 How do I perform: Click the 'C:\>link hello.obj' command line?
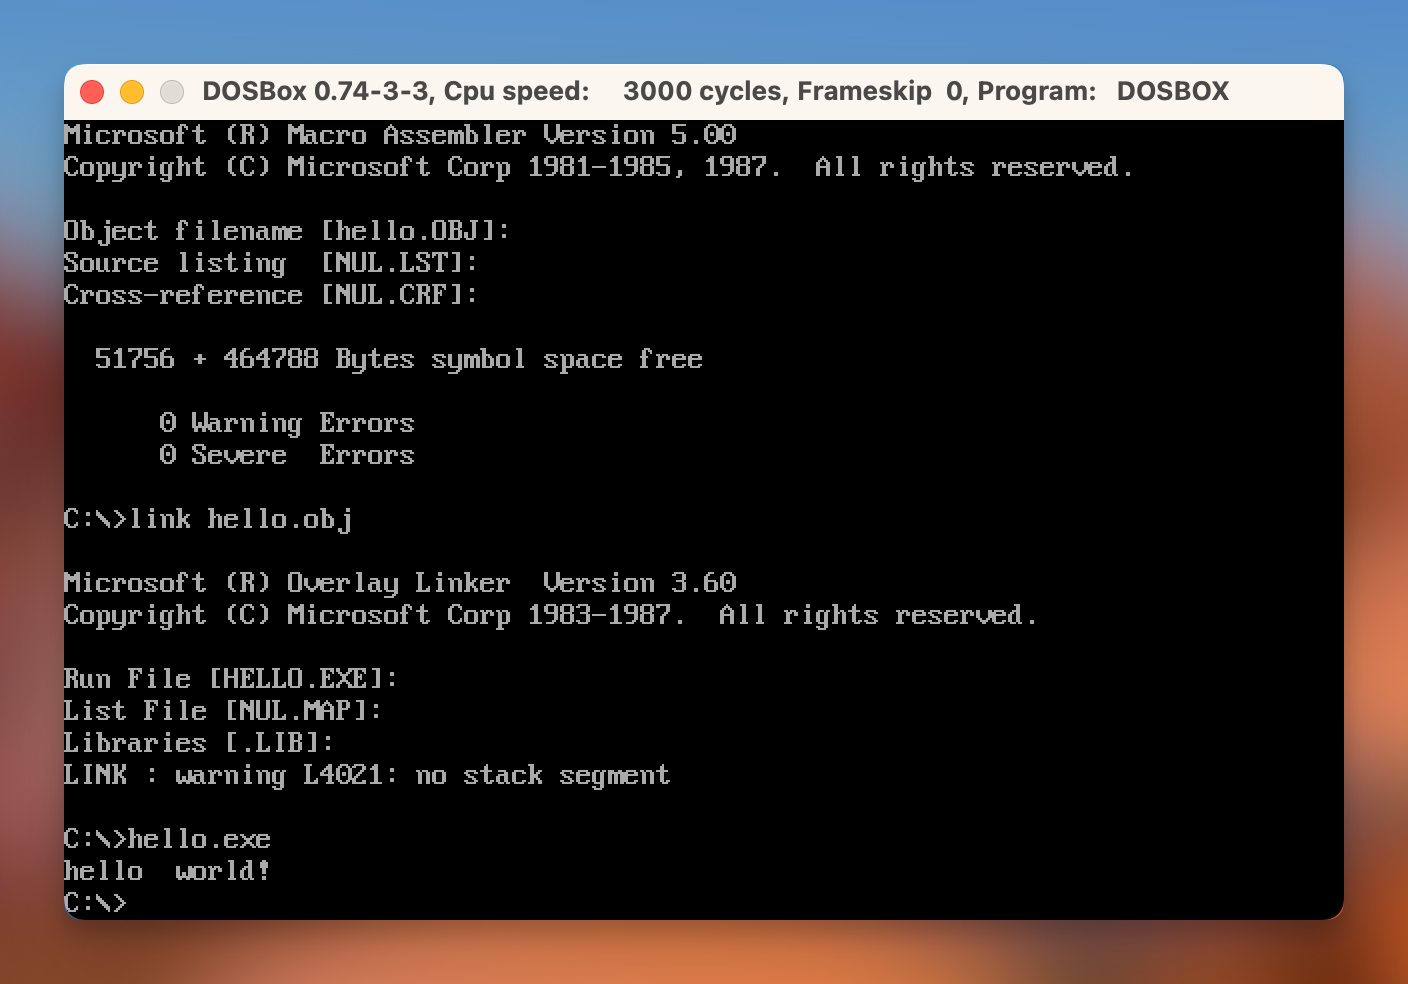(208, 519)
